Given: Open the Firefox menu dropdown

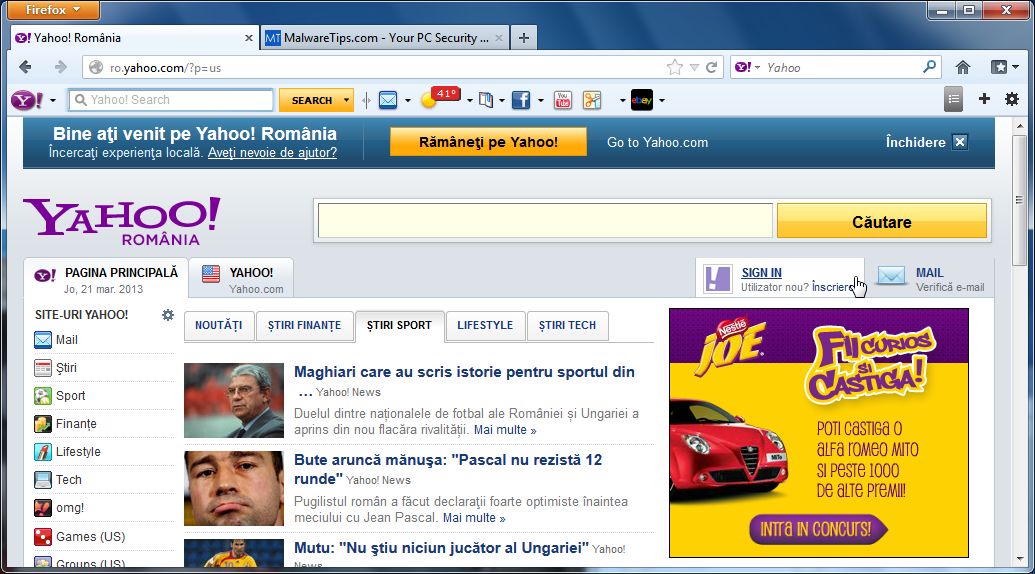Looking at the screenshot, I should (53, 10).
